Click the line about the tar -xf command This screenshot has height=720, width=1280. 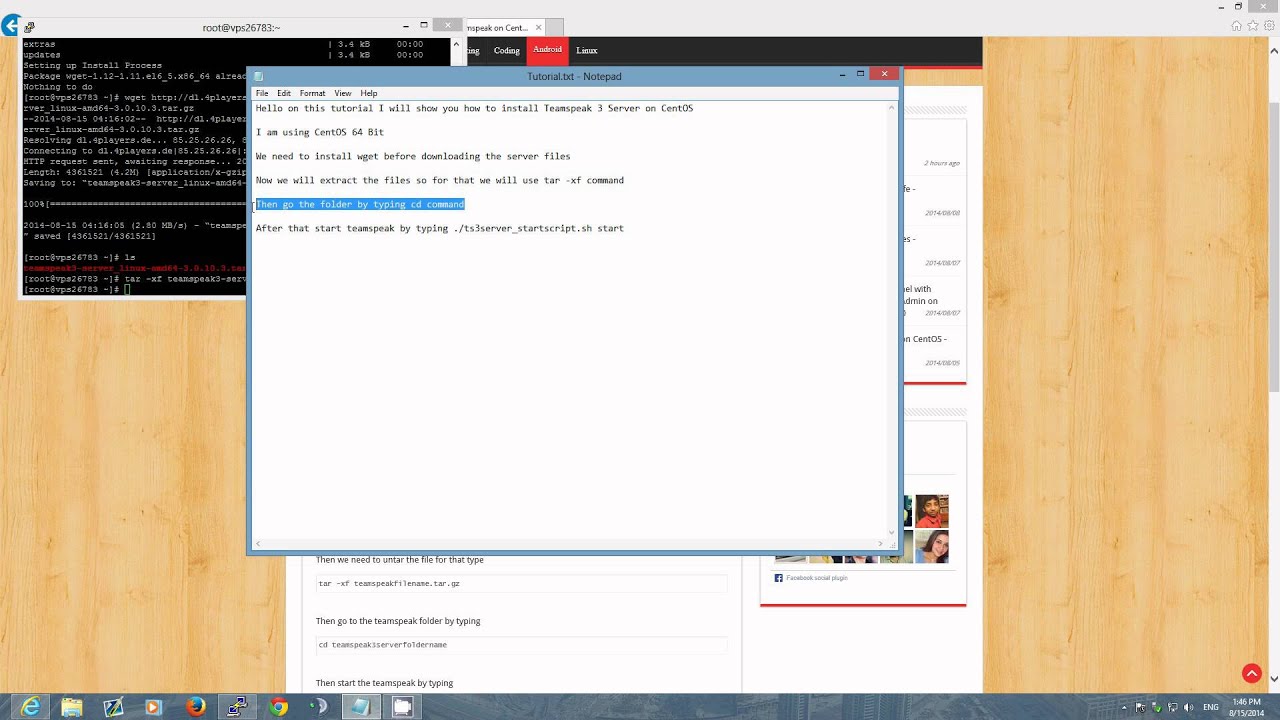click(x=439, y=180)
